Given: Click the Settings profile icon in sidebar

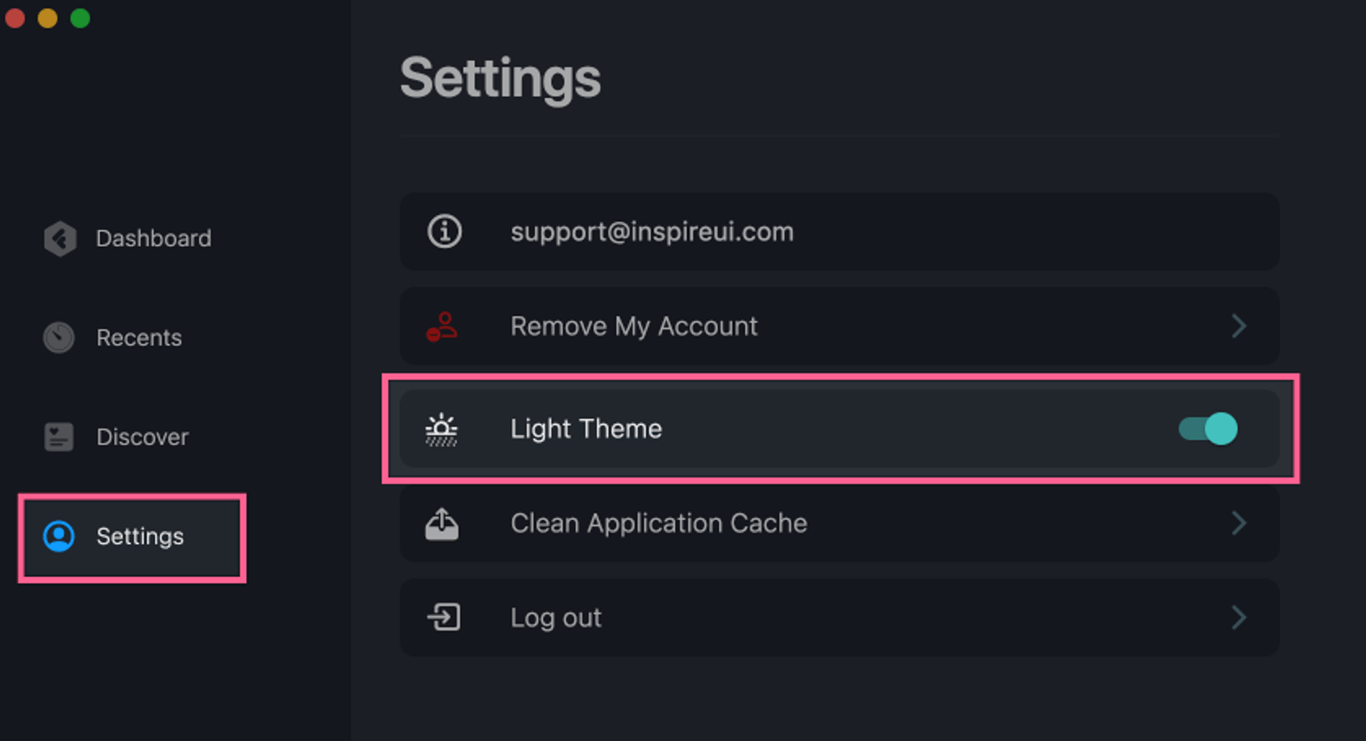Looking at the screenshot, I should click(59, 536).
